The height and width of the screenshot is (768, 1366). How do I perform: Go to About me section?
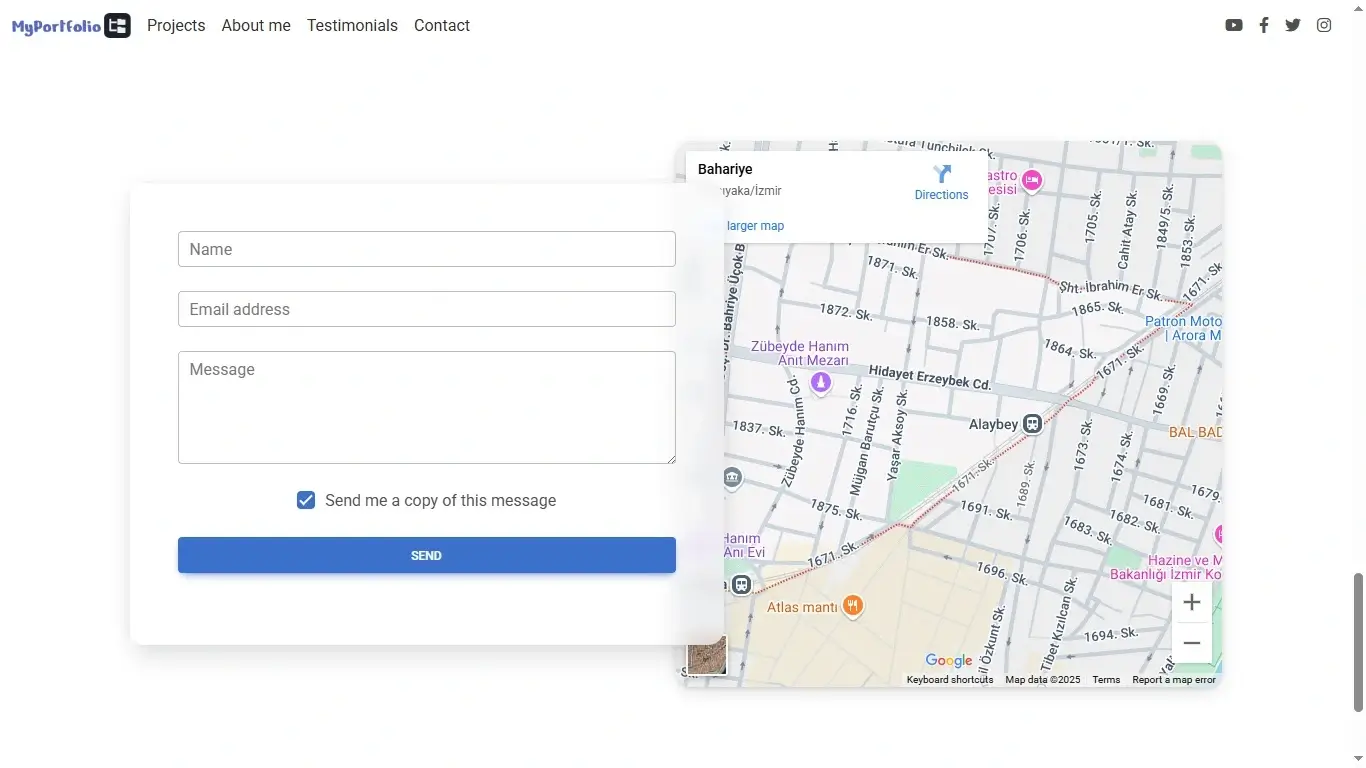[x=256, y=25]
